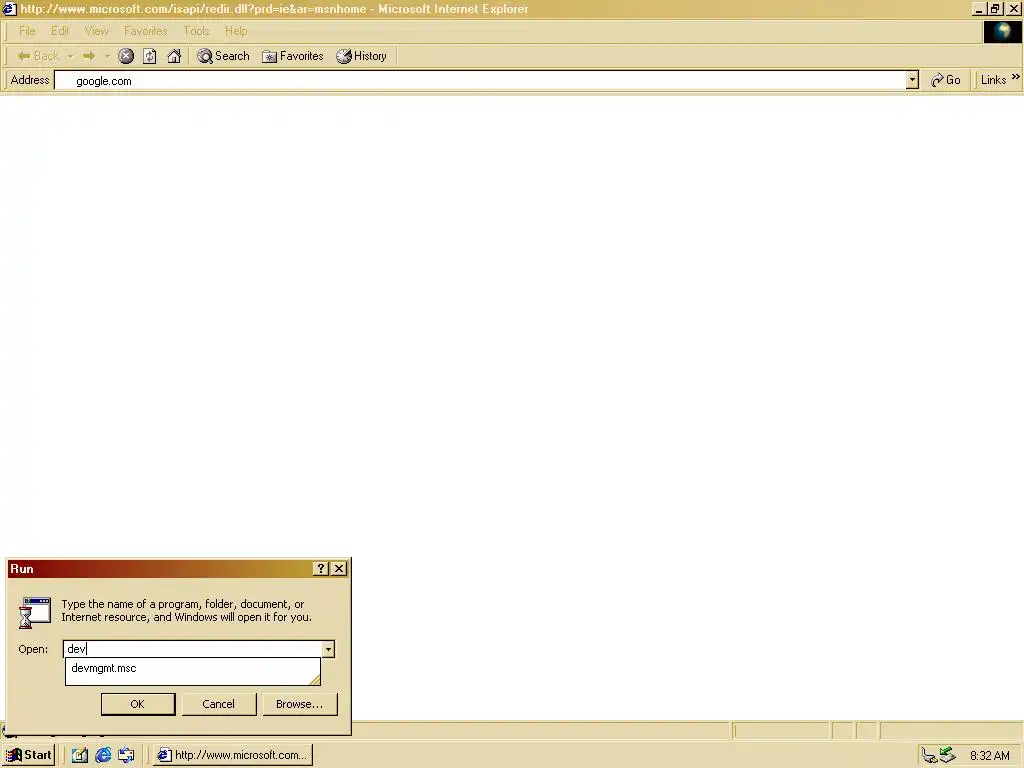This screenshot has height=768, width=1024.
Task: Click the Open text field in Run dialog
Action: coord(193,648)
